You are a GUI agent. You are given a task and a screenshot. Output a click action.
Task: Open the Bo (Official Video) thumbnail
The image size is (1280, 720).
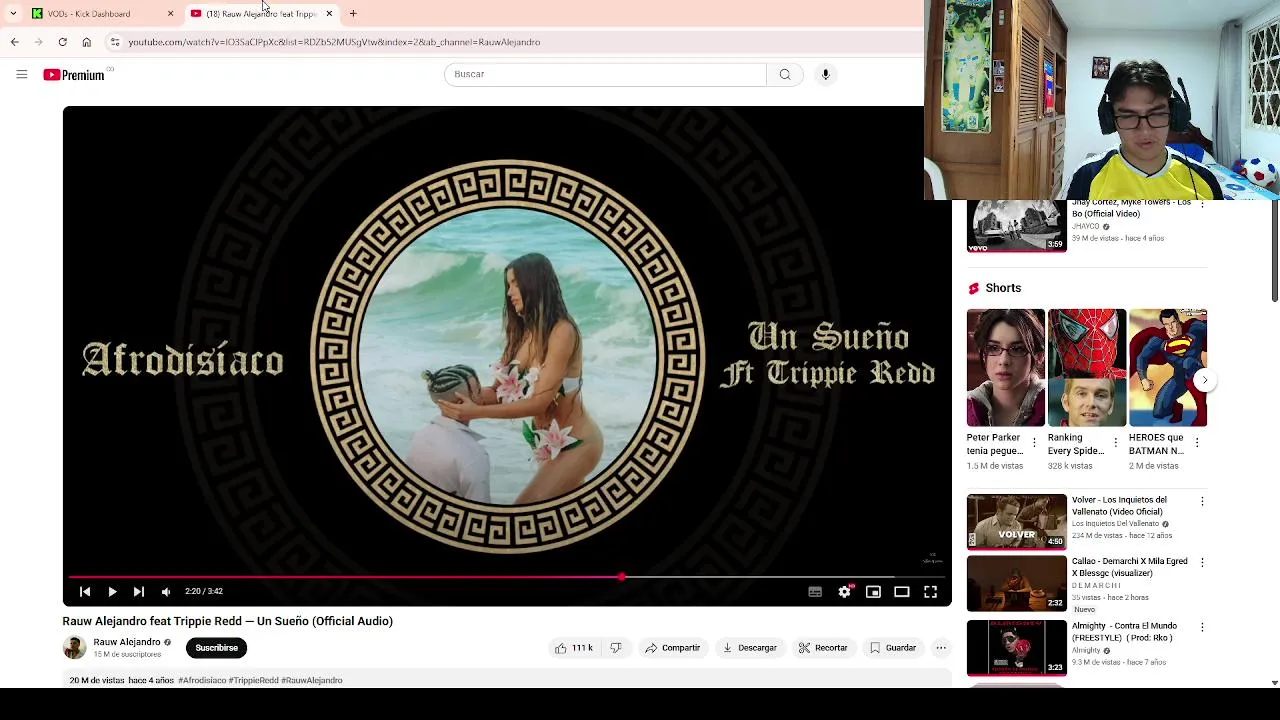point(1017,226)
